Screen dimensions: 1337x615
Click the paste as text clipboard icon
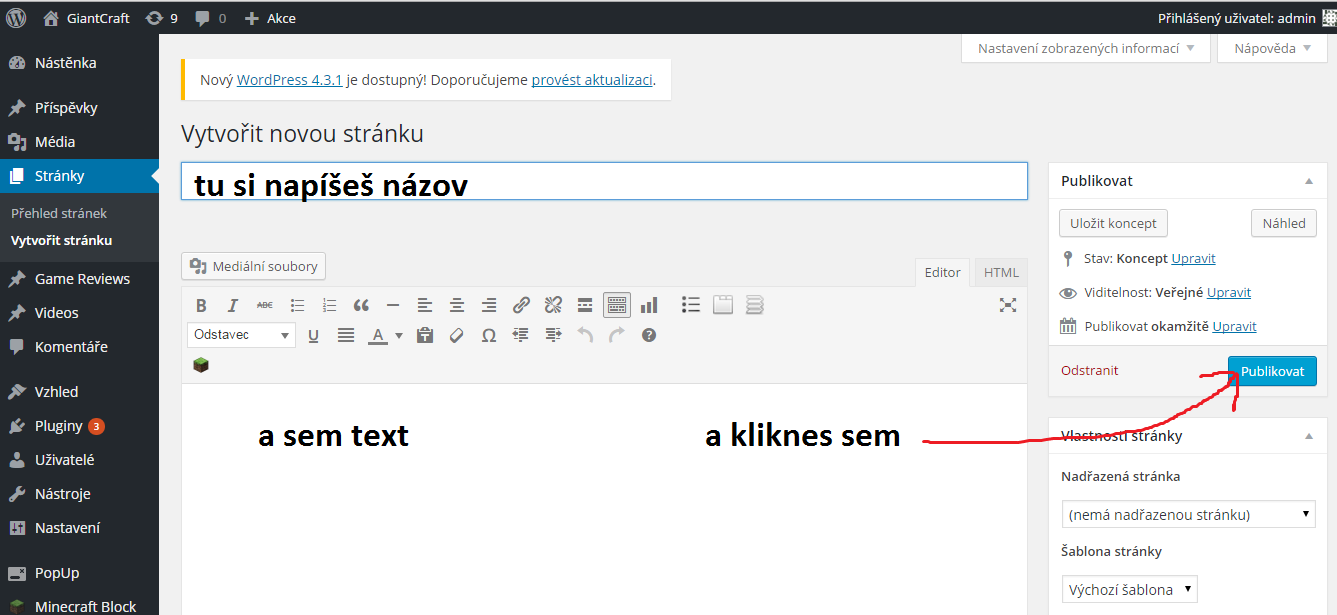[x=425, y=335]
